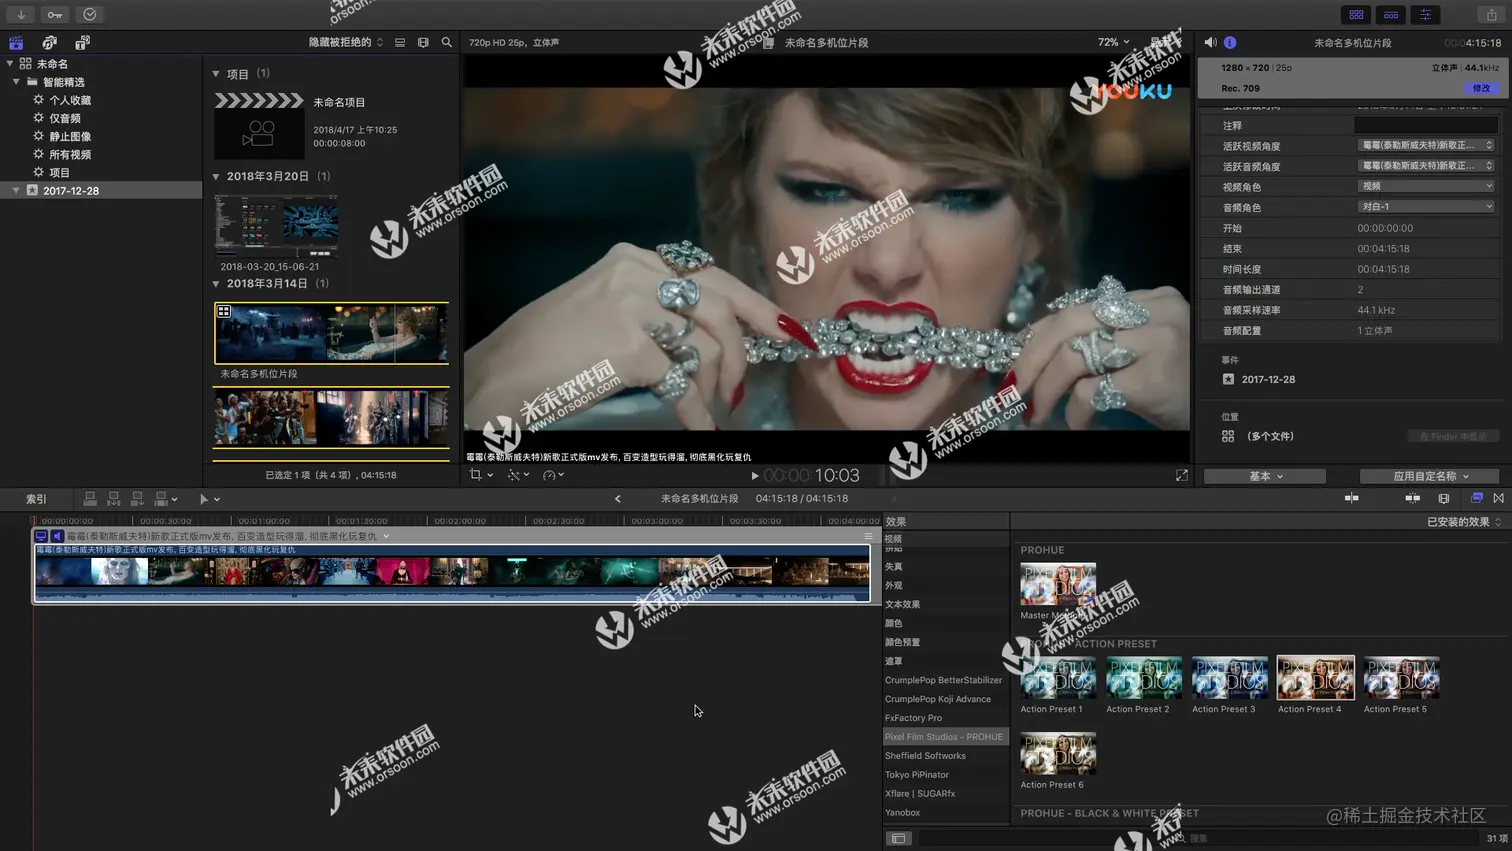Screen dimensions: 1512x851
Task: Insert clip into timeline icon
Action: (x=114, y=498)
